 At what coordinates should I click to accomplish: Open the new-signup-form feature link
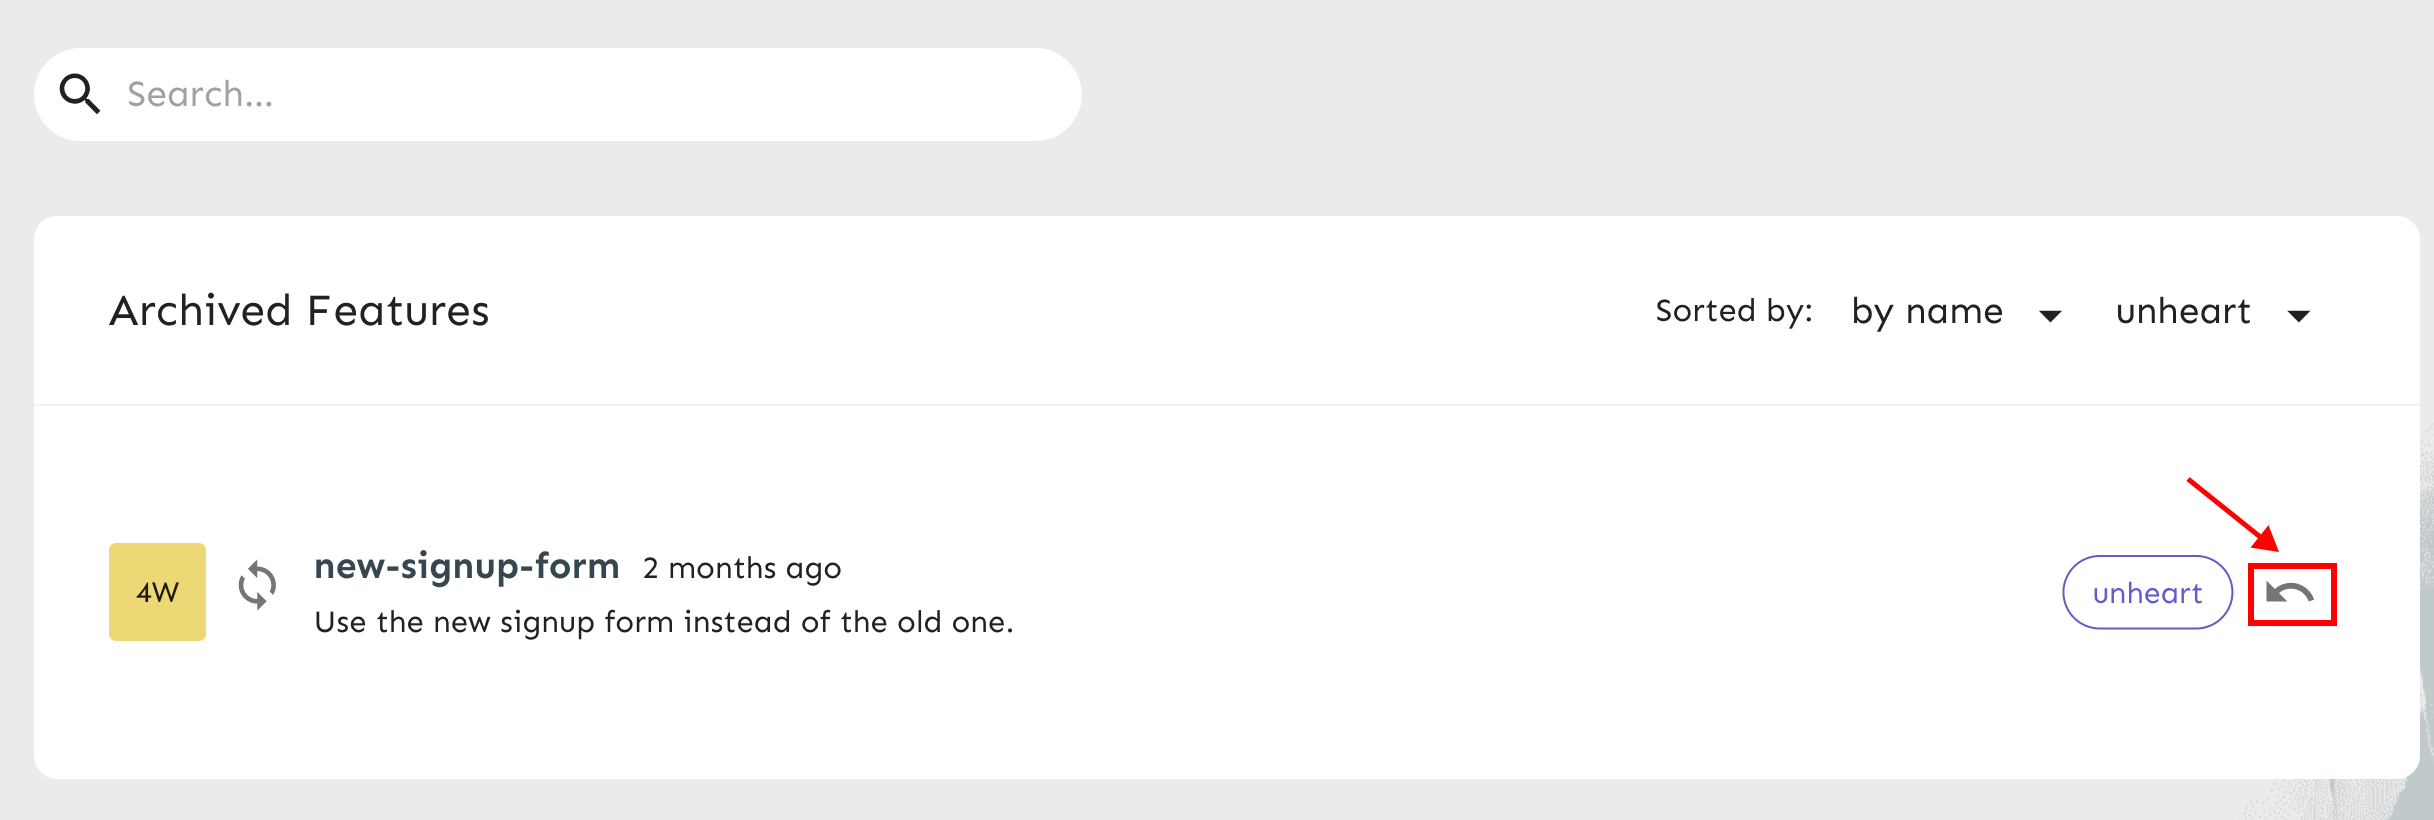tap(467, 566)
